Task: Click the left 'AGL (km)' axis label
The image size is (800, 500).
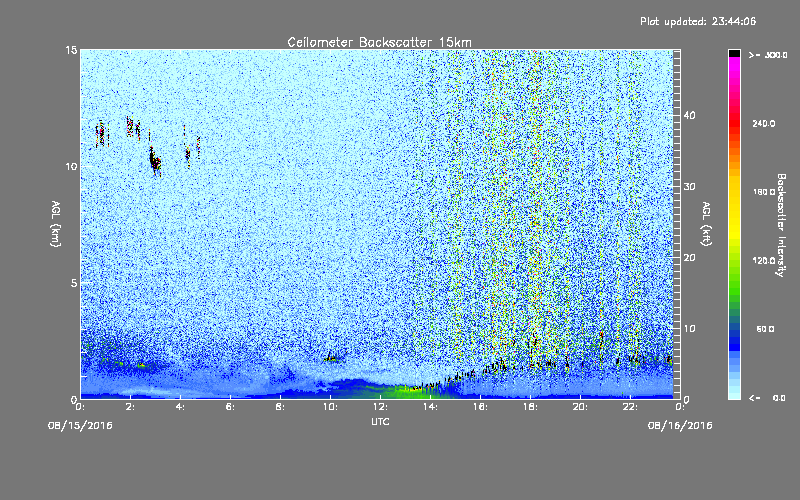Action: [56, 224]
